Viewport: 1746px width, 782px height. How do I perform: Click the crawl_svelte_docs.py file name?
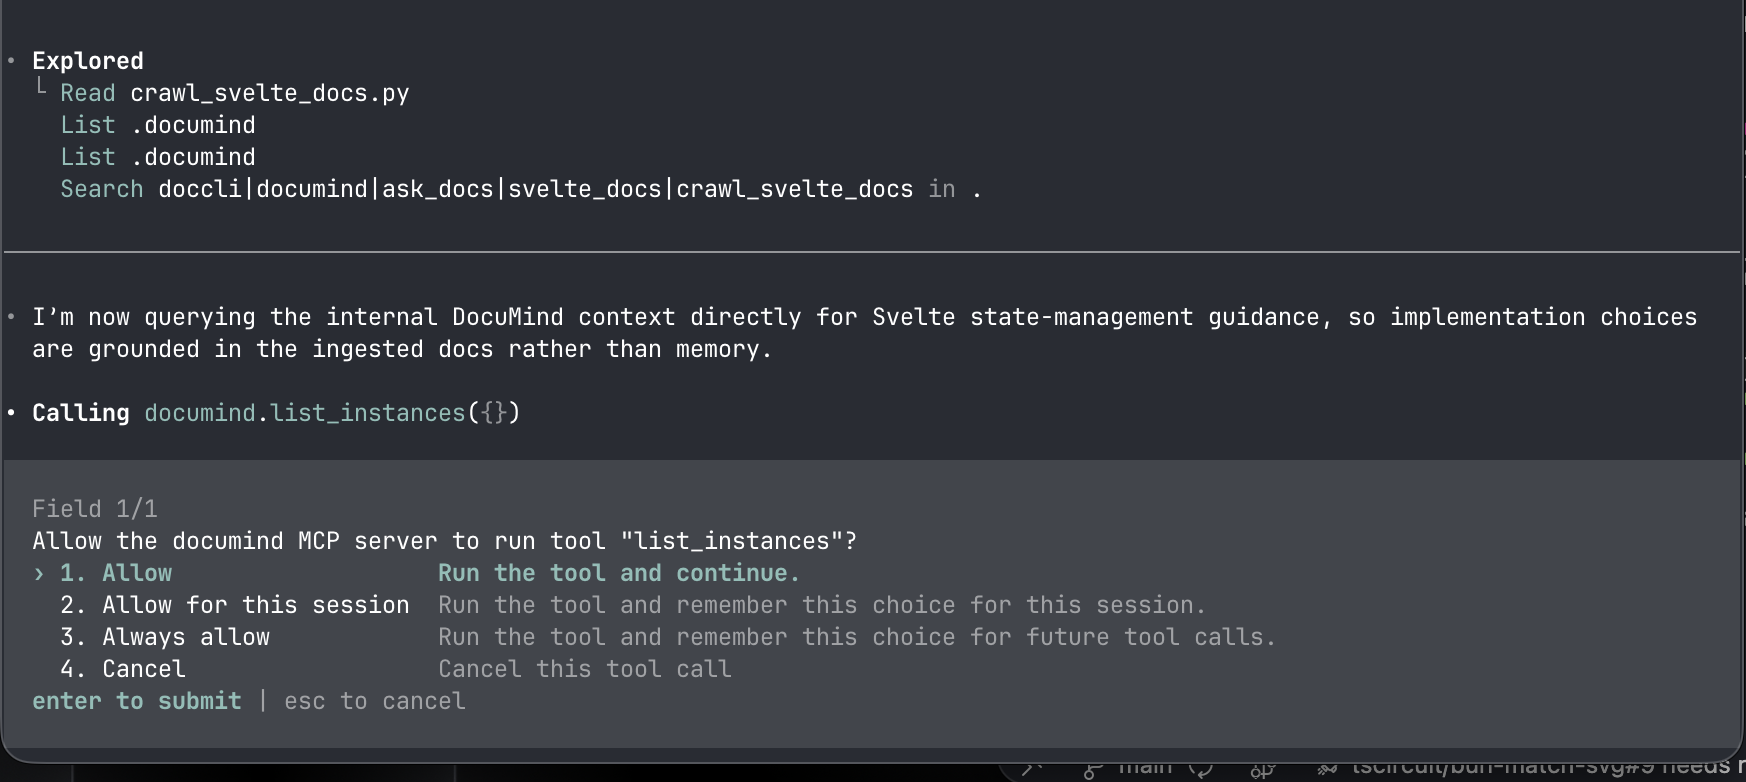pos(269,92)
